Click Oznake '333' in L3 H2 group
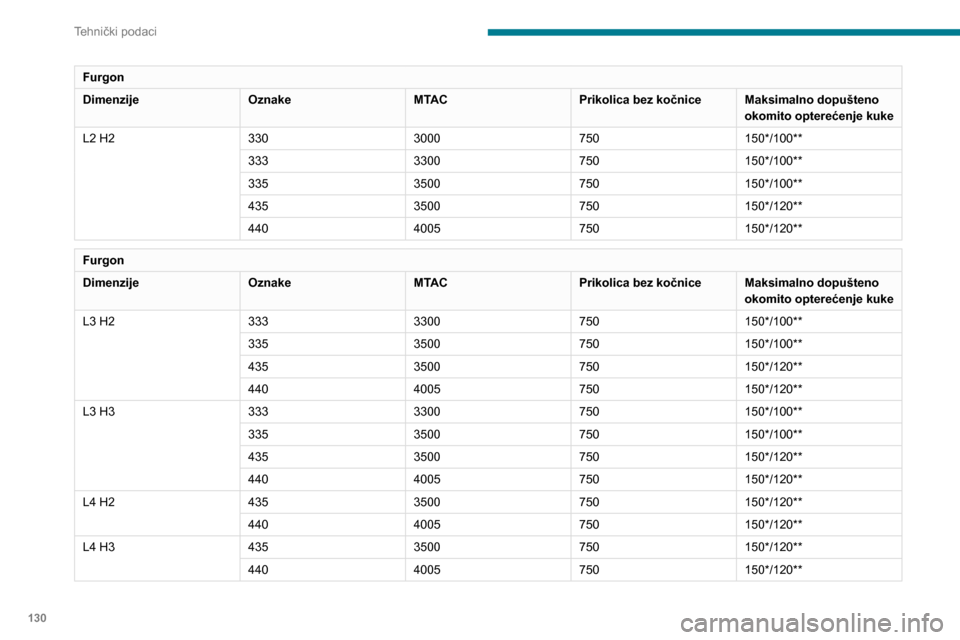This screenshot has width=960, height=640. tap(258, 322)
